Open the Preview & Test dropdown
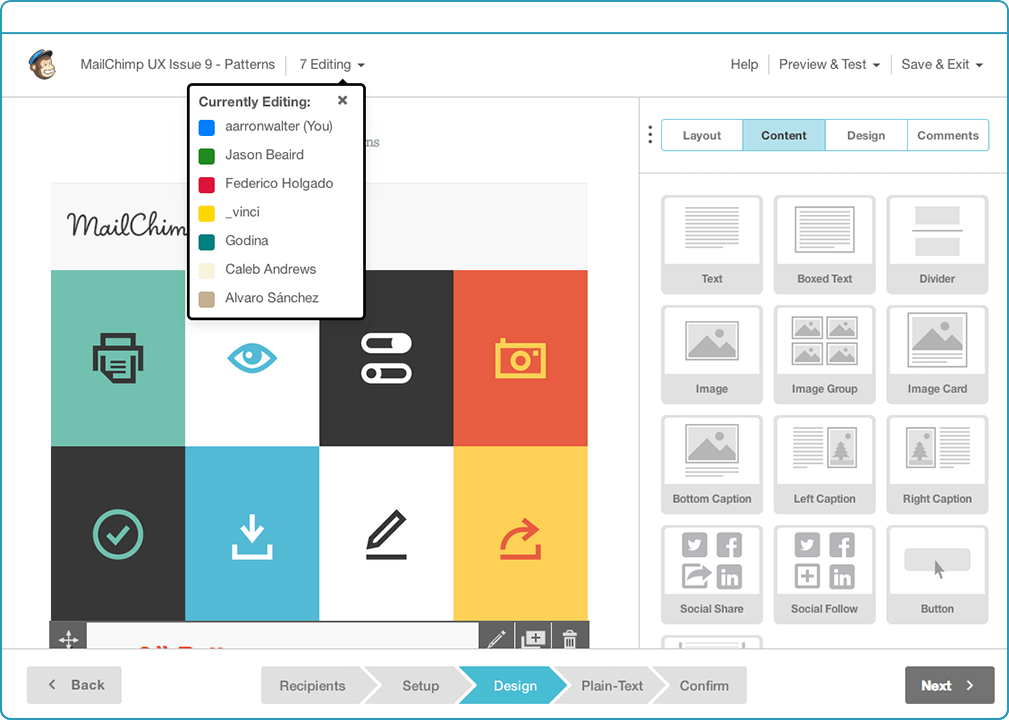This screenshot has width=1009, height=720. pyautogui.click(x=829, y=64)
